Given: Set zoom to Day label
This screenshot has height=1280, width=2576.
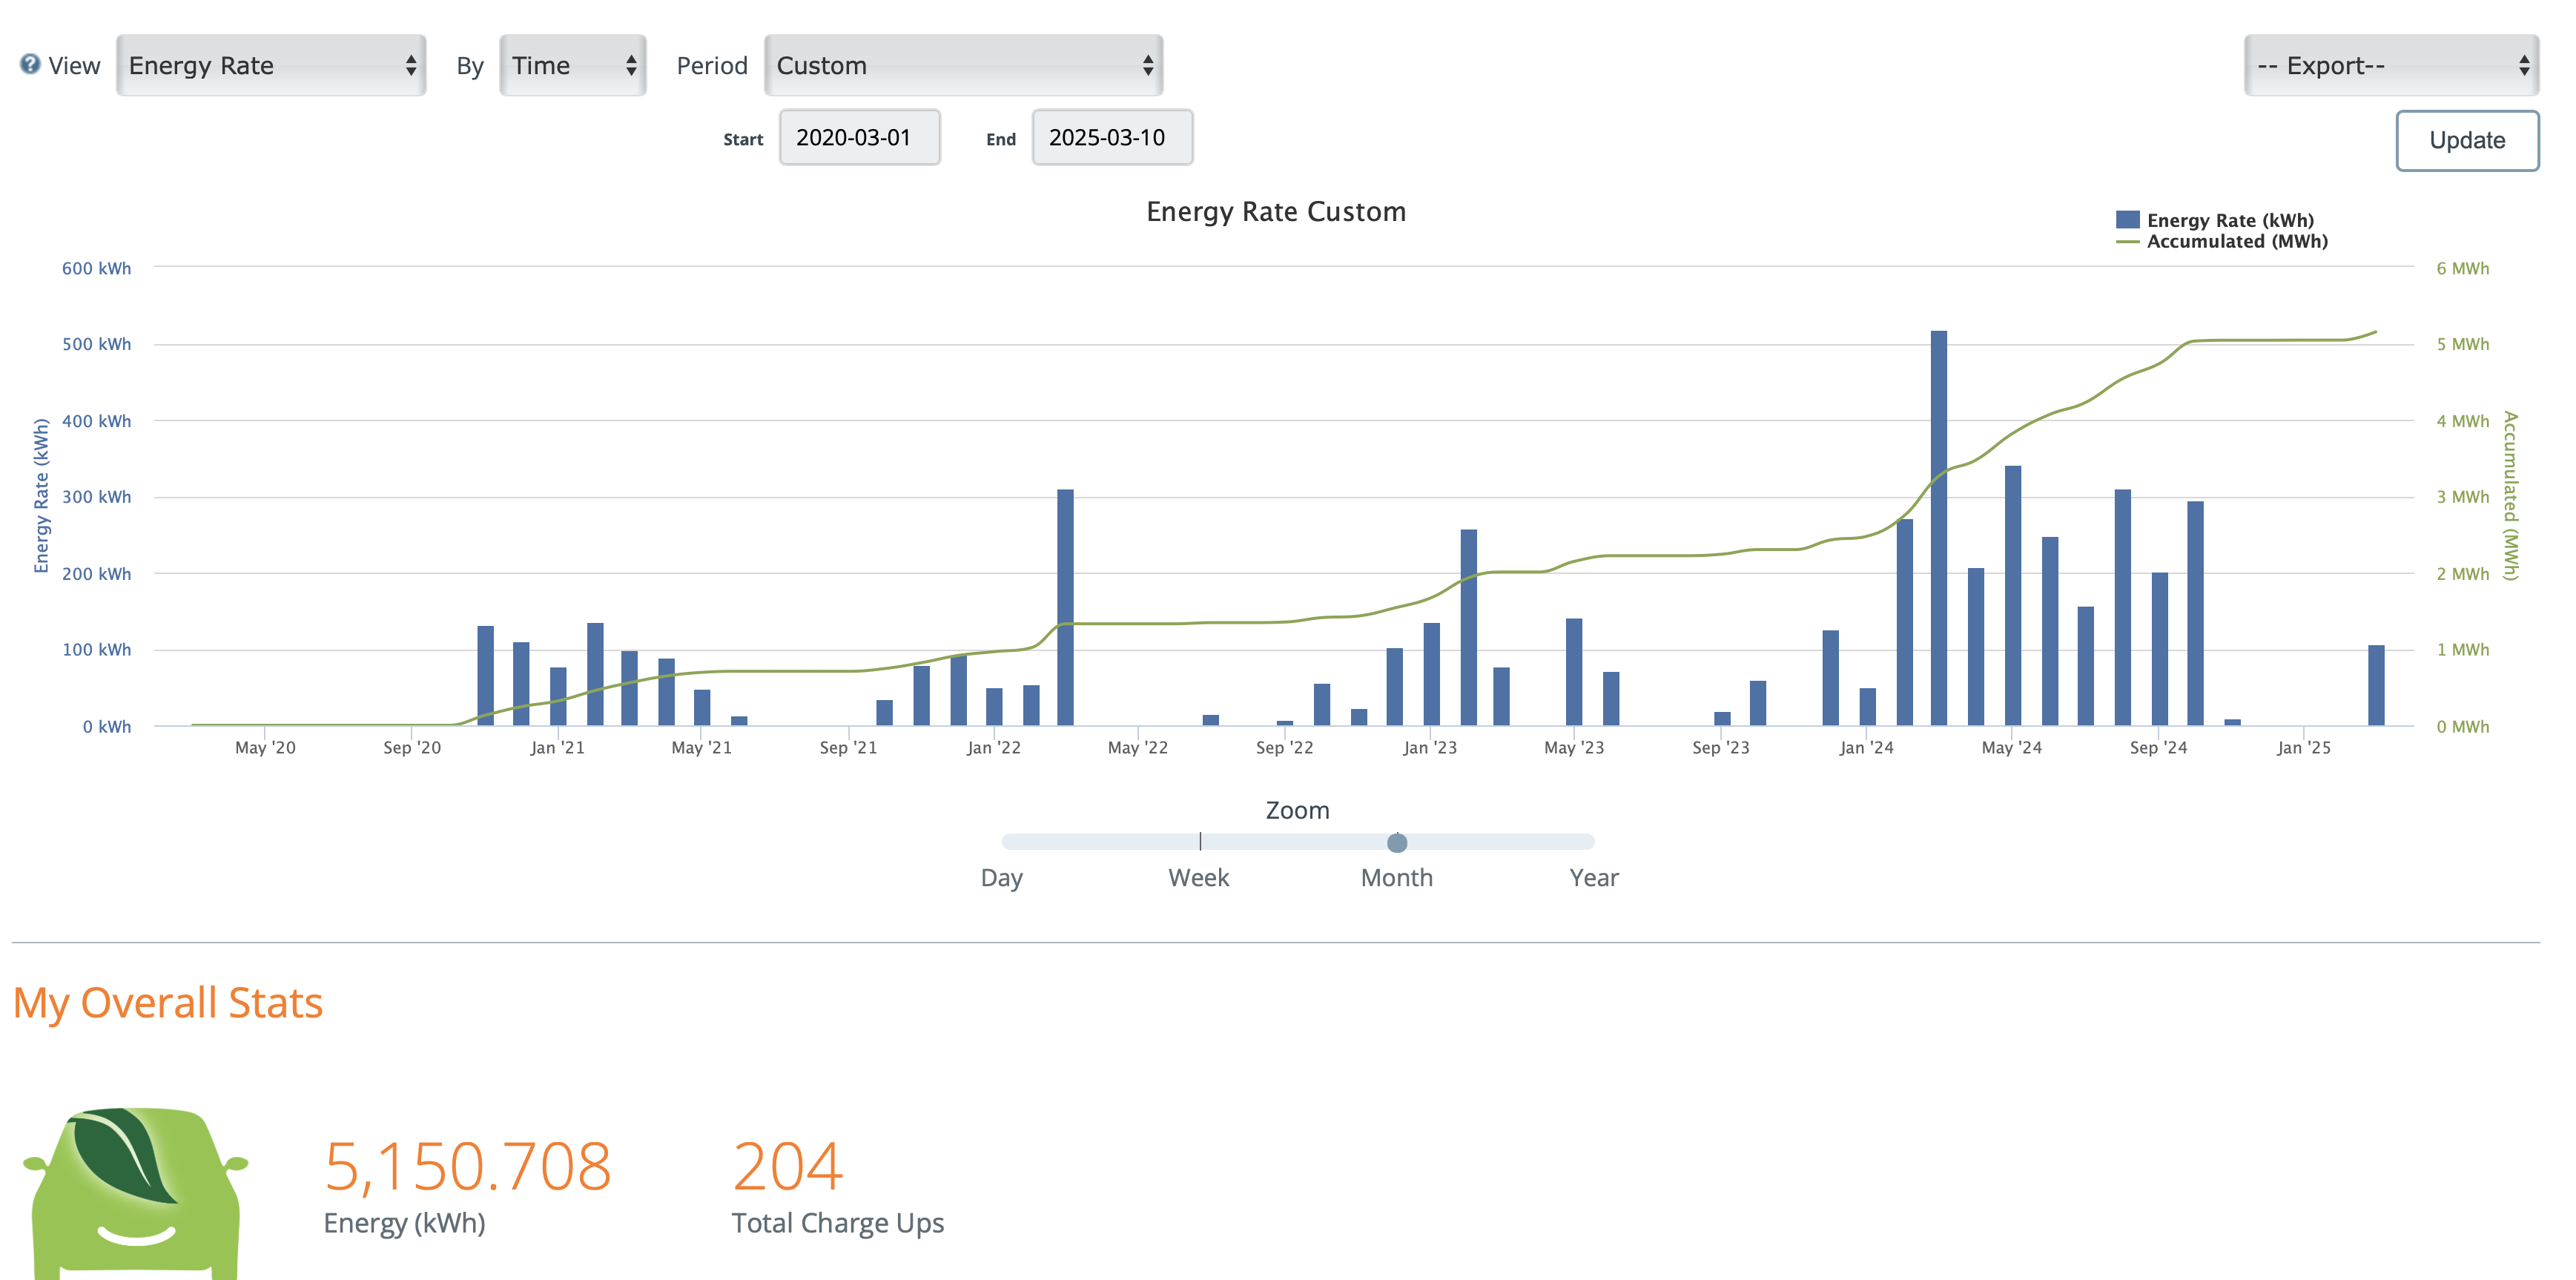Looking at the screenshot, I should coord(1001,878).
